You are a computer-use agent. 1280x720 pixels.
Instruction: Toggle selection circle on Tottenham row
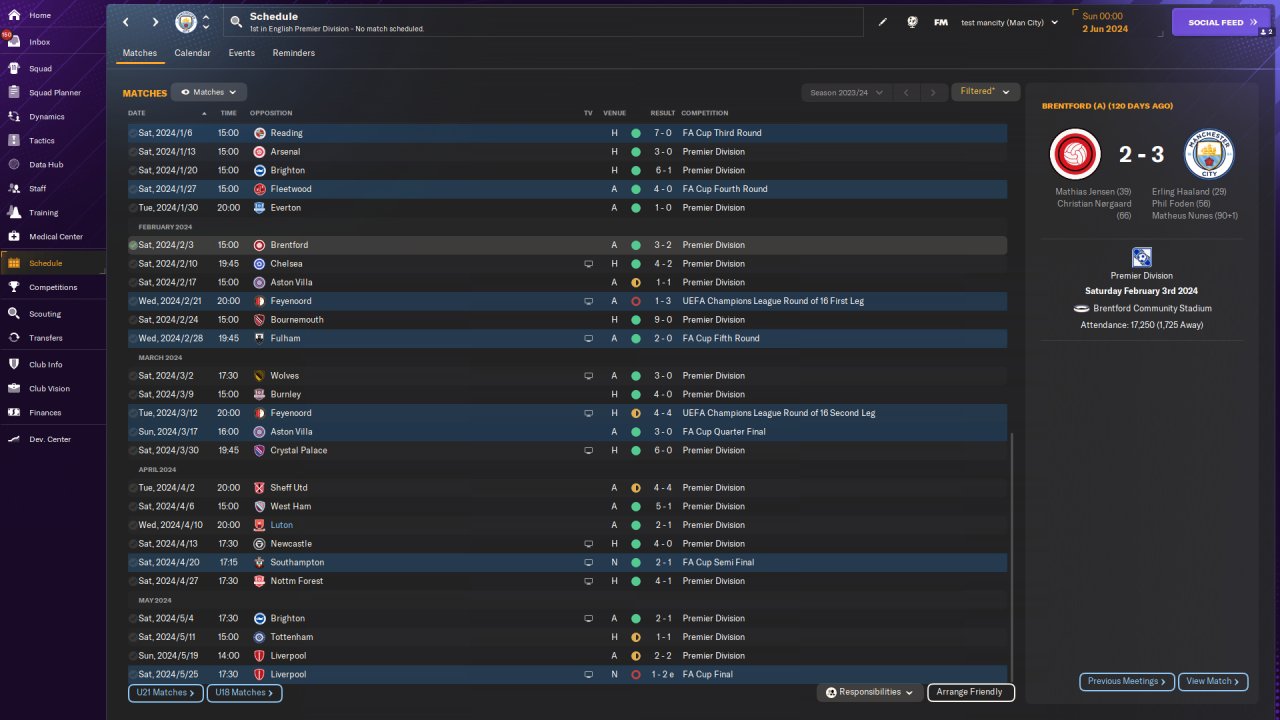point(133,637)
